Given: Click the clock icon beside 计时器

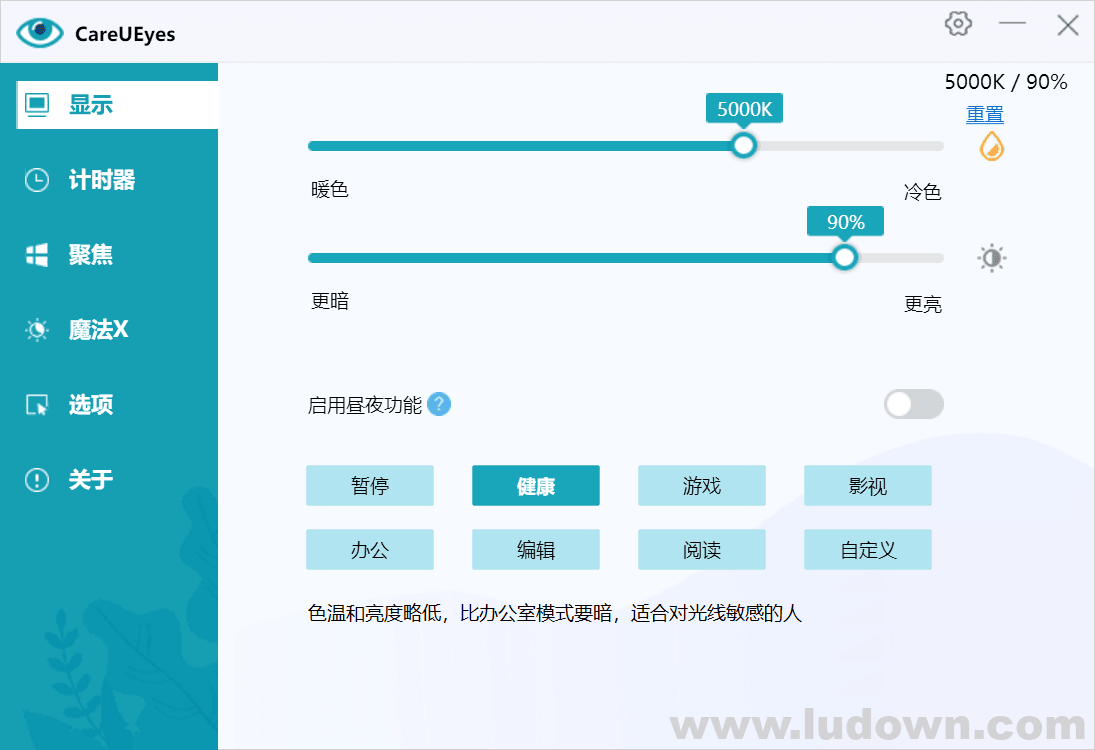Looking at the screenshot, I should (37, 180).
